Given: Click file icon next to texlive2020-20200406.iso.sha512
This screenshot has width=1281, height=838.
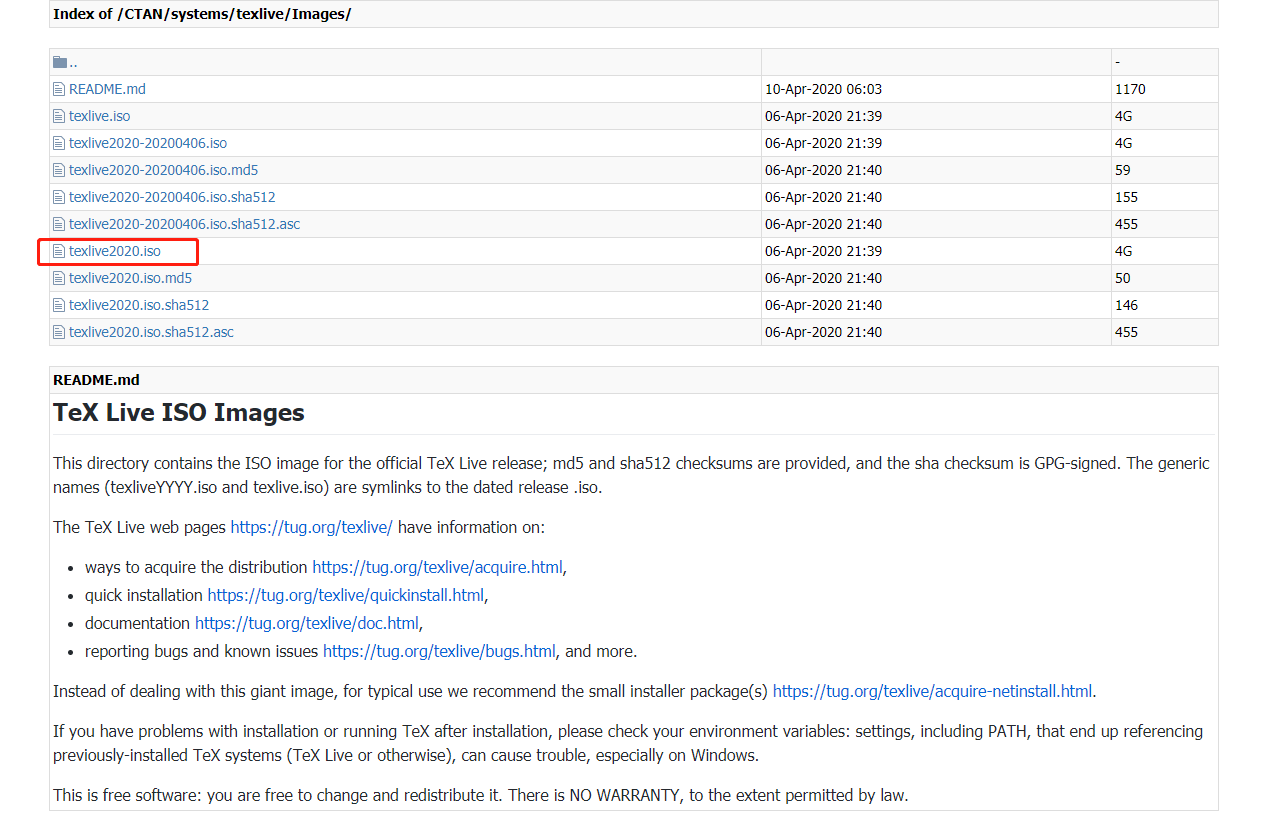Looking at the screenshot, I should click(x=59, y=197).
